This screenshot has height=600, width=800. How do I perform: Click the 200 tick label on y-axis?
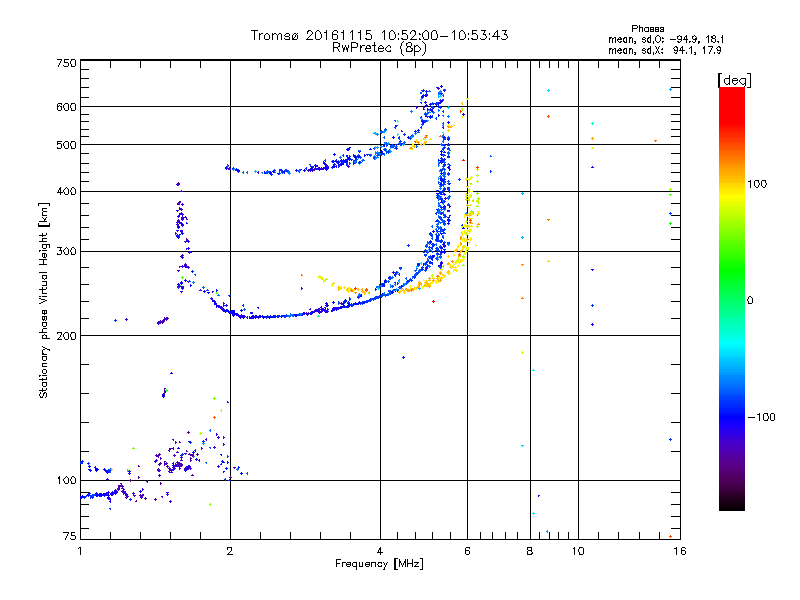point(67,336)
